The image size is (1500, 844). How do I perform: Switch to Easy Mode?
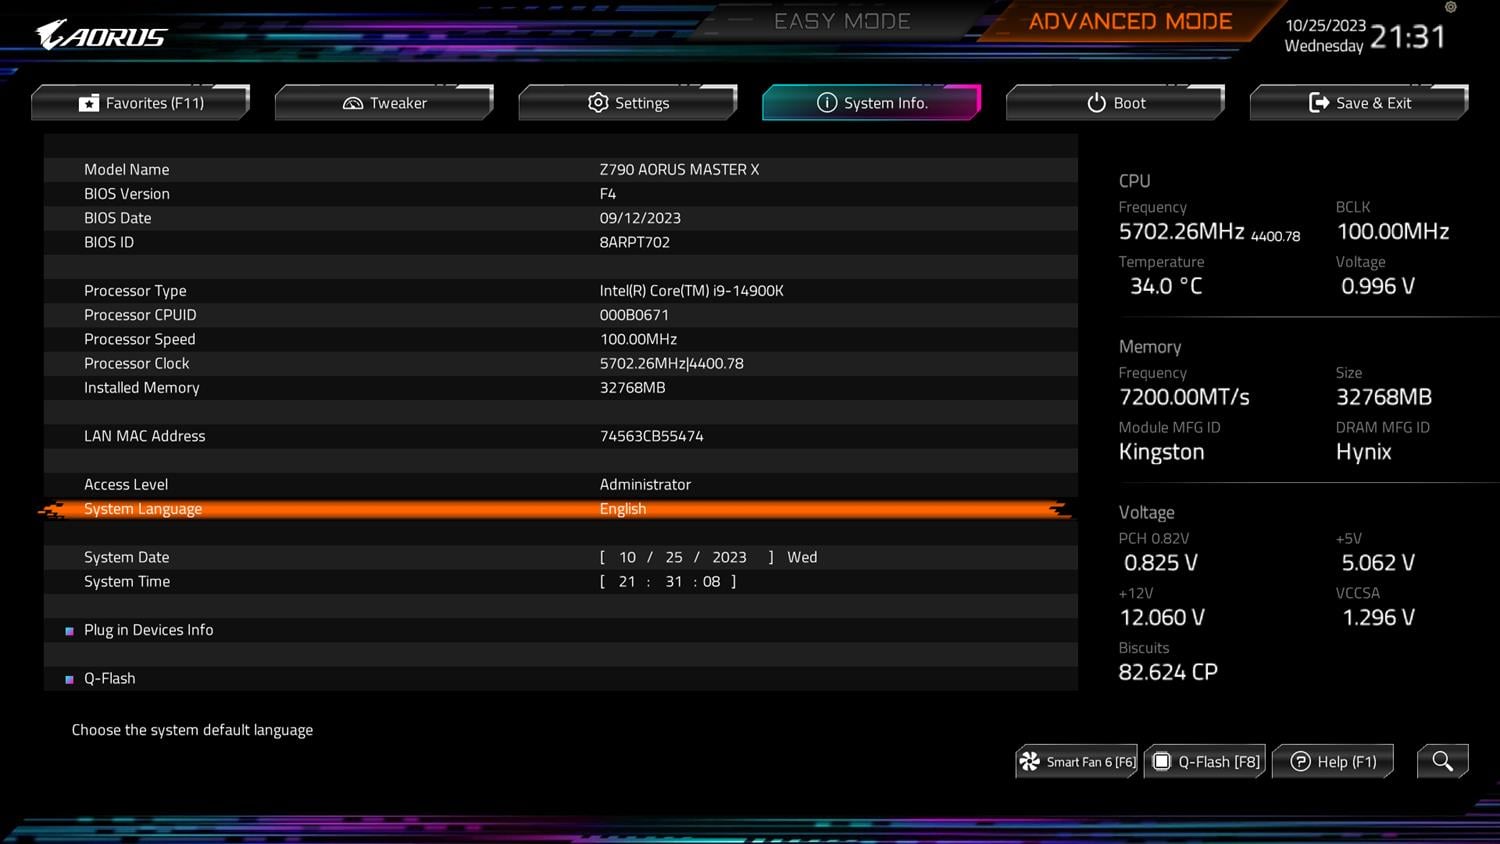tap(841, 22)
